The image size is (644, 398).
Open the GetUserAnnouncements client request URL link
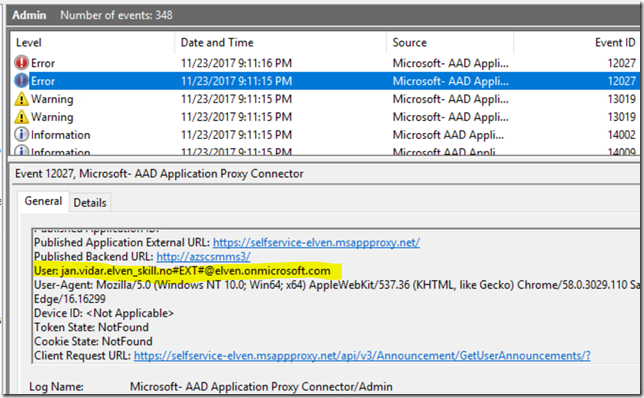(362, 355)
